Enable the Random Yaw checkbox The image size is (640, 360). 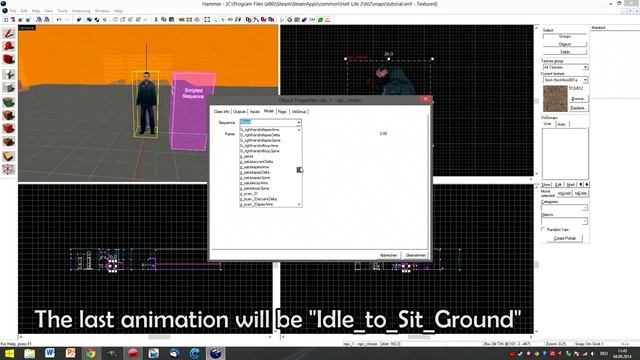[543, 229]
